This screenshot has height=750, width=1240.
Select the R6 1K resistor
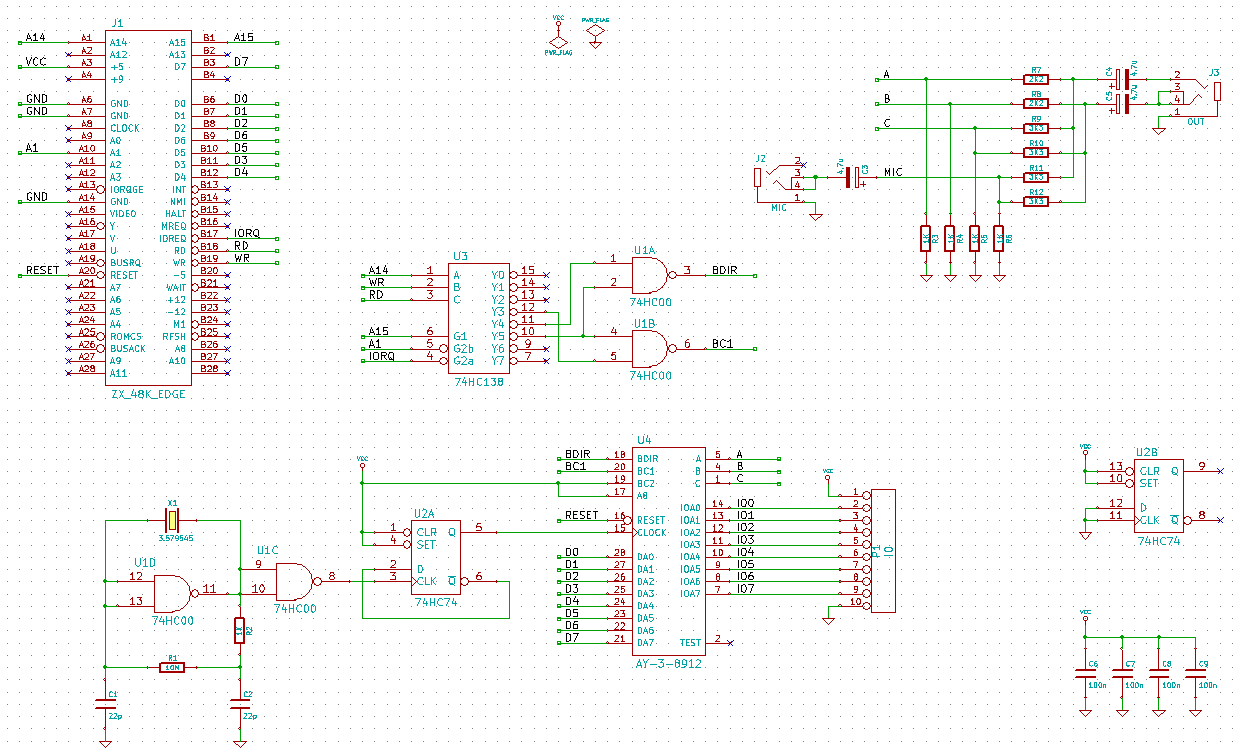point(999,238)
